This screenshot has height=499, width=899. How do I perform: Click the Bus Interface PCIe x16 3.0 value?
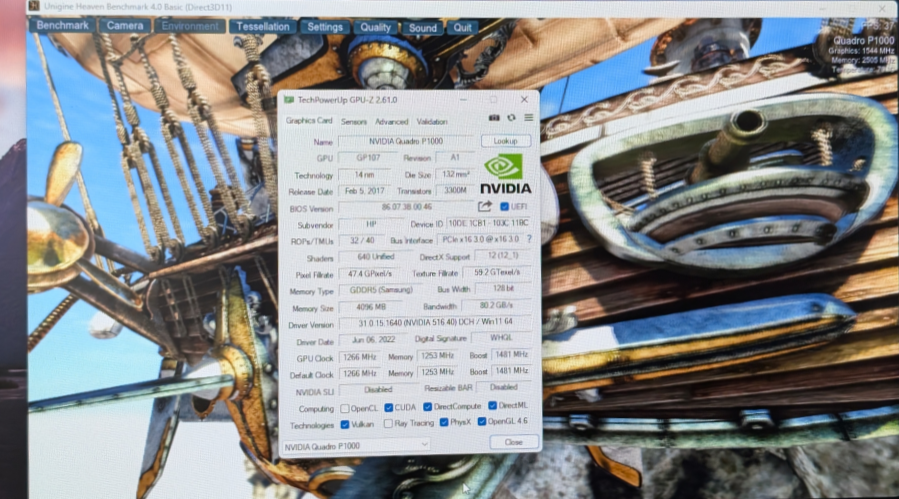(x=480, y=239)
